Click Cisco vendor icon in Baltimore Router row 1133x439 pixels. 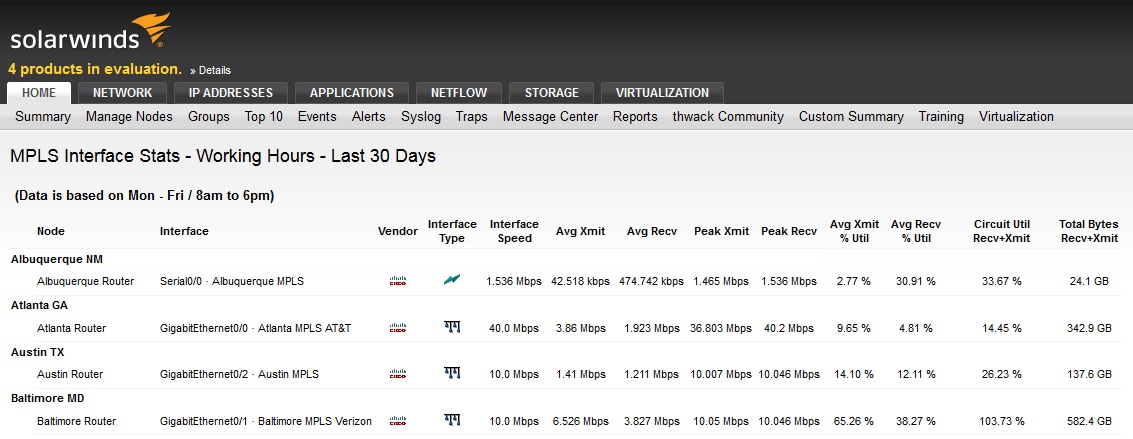click(397, 421)
